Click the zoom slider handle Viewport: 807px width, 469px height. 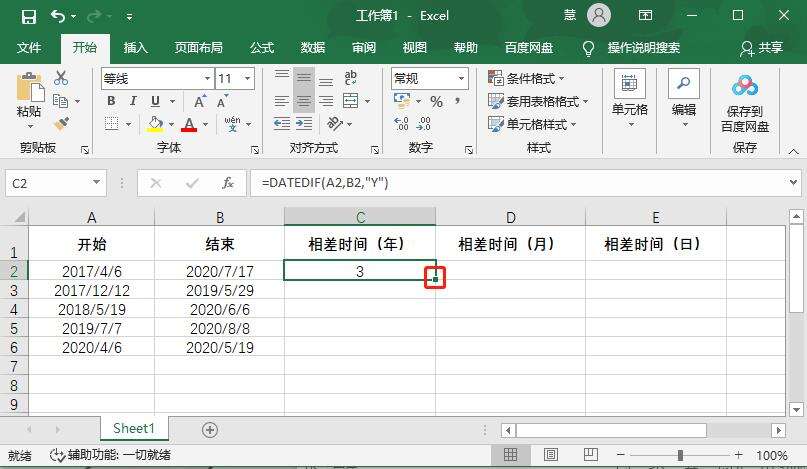[x=680, y=455]
